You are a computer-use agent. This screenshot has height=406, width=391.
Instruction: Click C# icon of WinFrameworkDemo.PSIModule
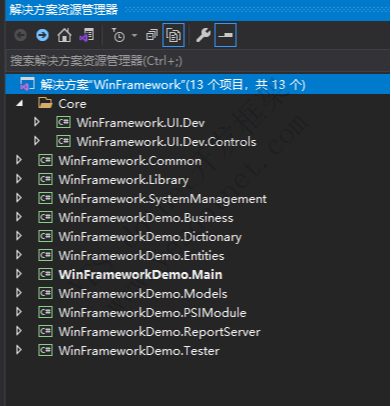tap(45, 312)
